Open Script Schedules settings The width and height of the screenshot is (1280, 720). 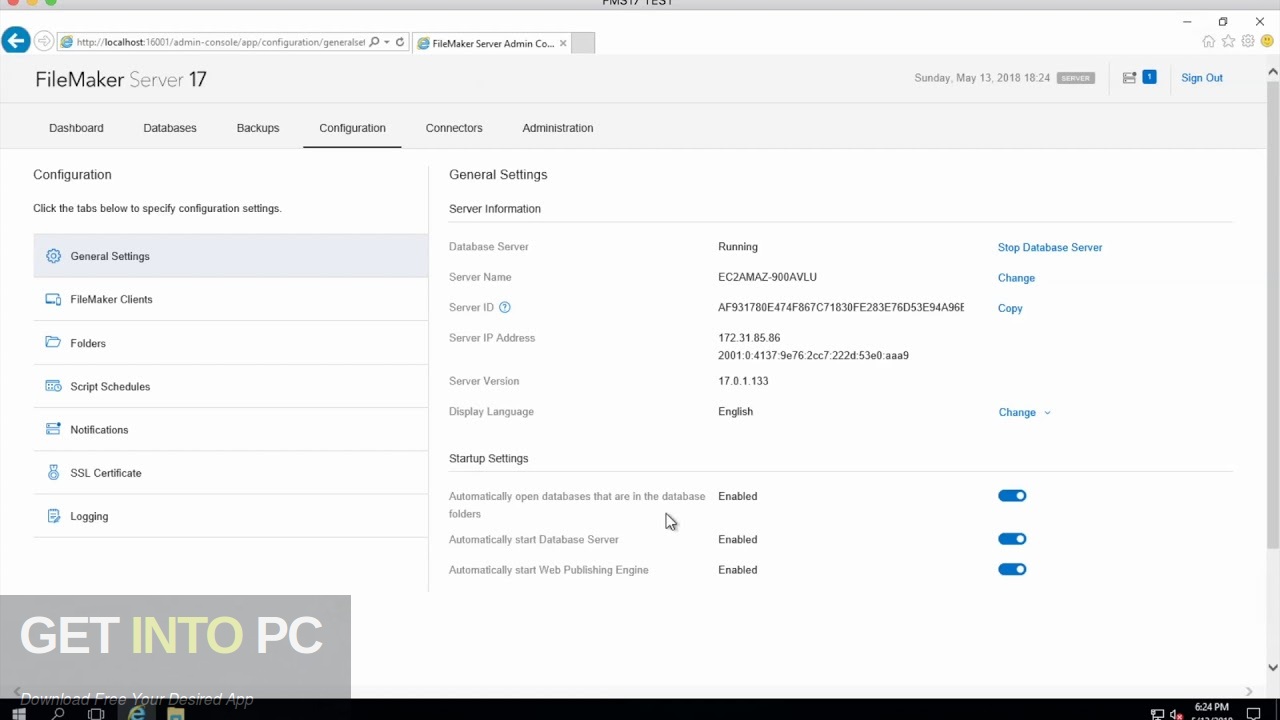(231, 386)
